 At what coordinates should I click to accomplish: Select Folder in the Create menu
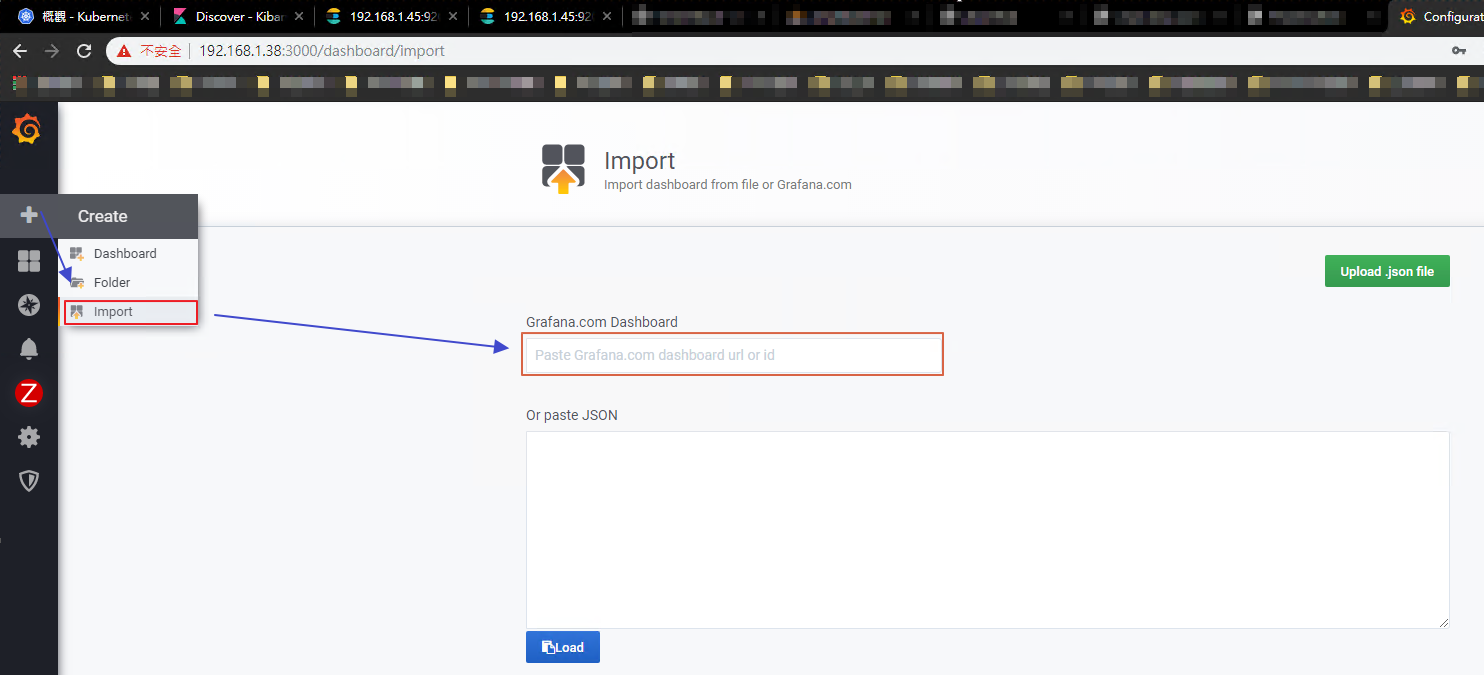click(x=128, y=283)
